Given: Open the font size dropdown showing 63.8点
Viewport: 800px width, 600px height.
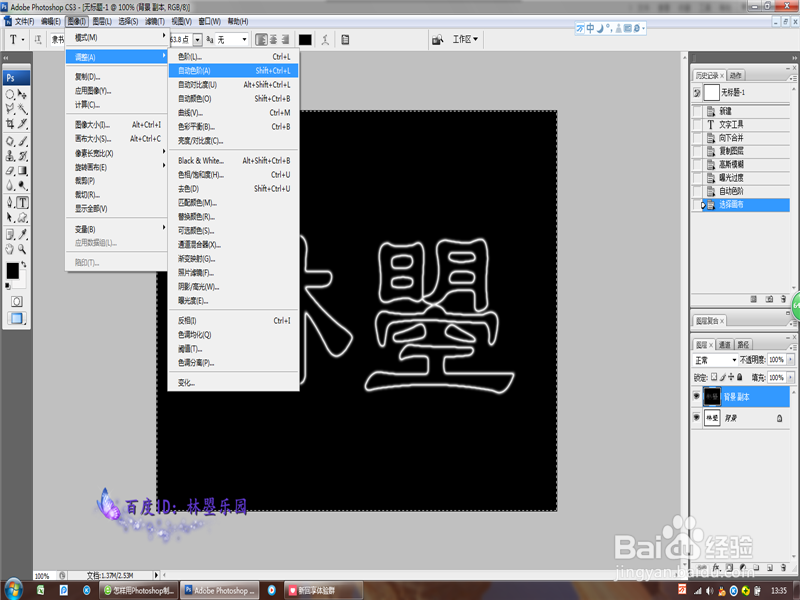Looking at the screenshot, I should point(196,40).
